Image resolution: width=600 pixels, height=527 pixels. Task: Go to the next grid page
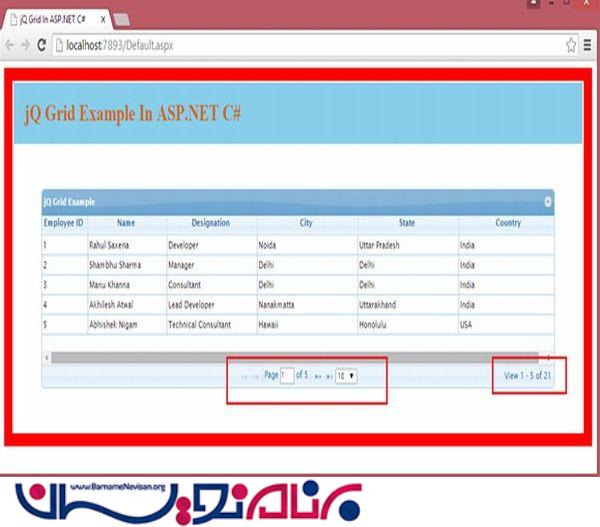317,376
